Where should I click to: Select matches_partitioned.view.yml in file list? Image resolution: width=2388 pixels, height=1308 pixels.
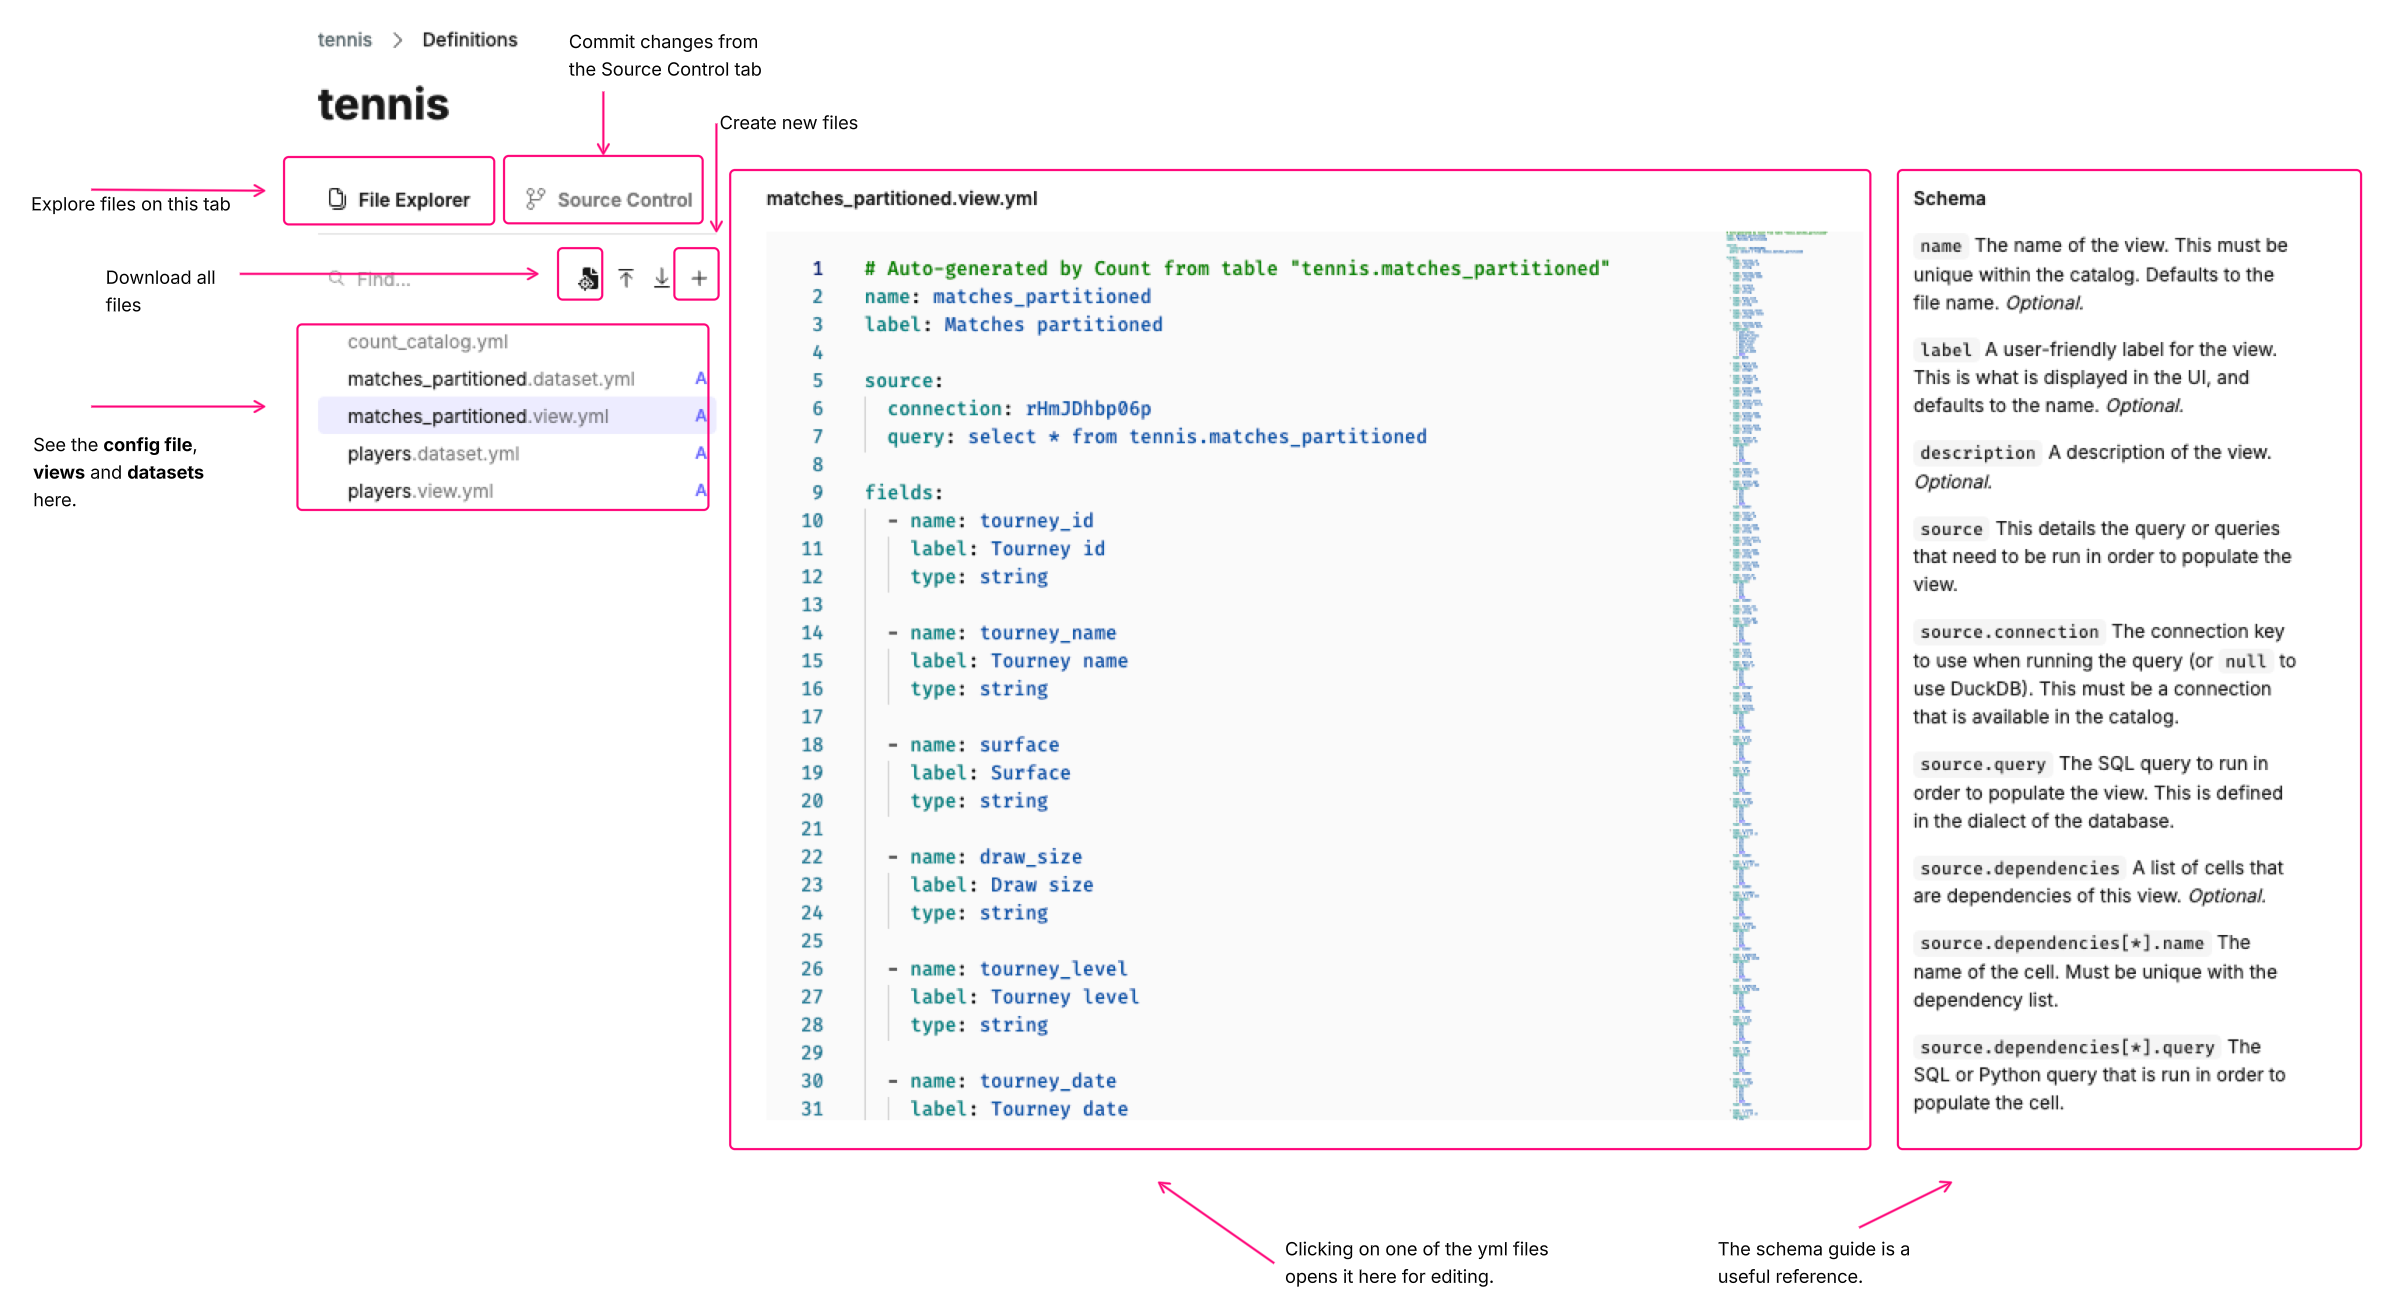[477, 416]
